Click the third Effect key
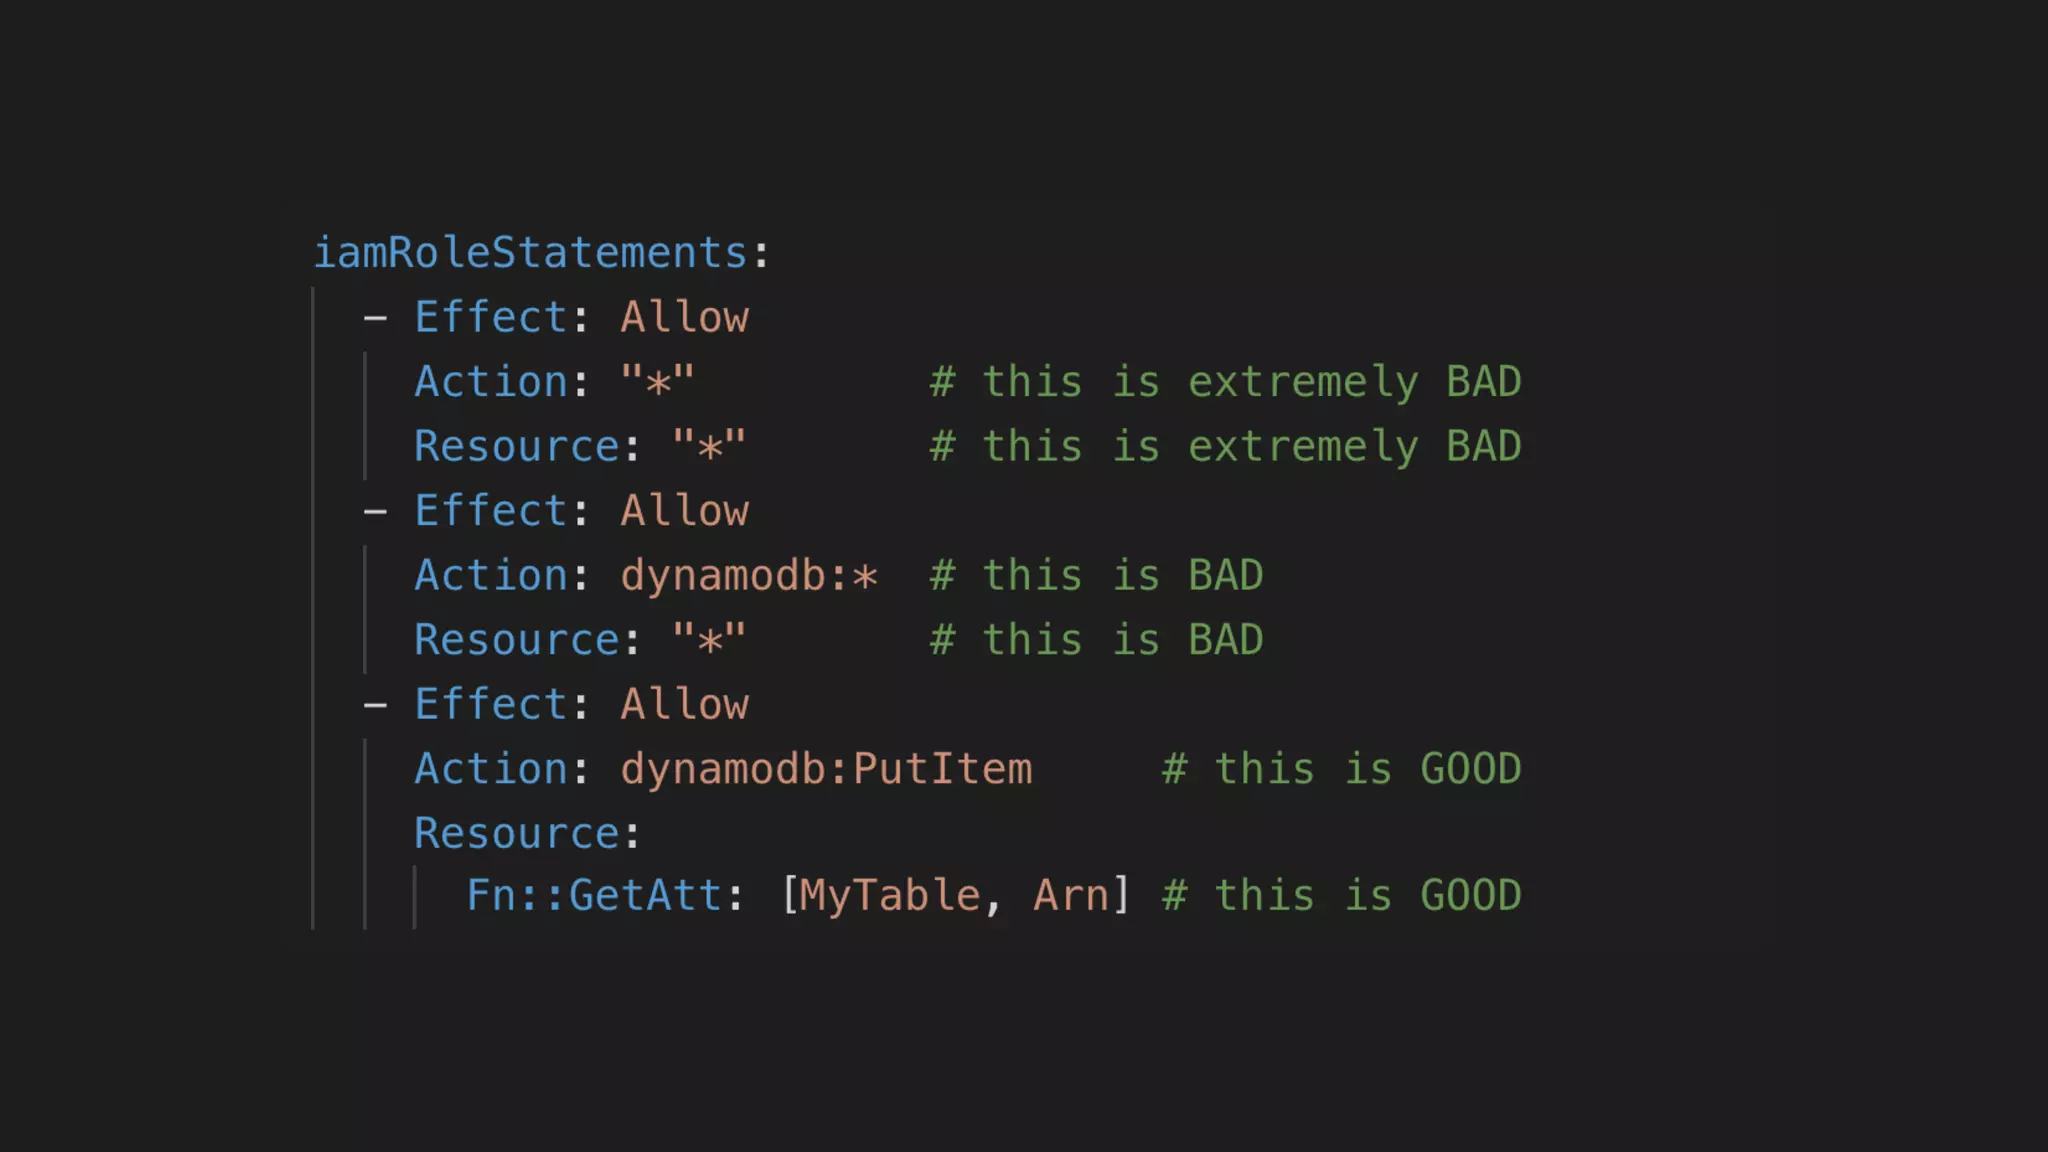This screenshot has width=2048, height=1152. (x=490, y=704)
